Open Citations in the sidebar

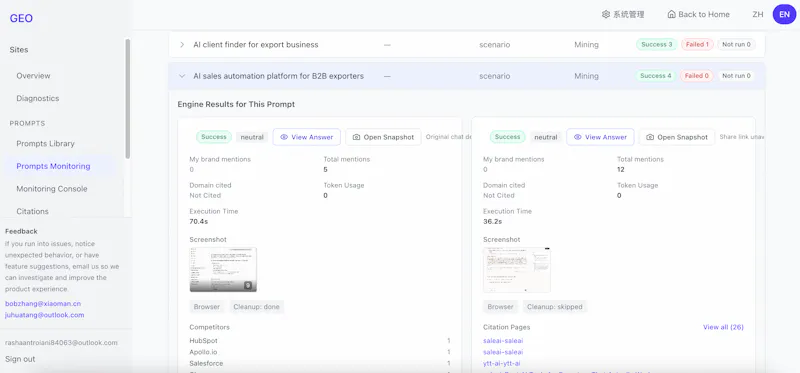pos(32,211)
